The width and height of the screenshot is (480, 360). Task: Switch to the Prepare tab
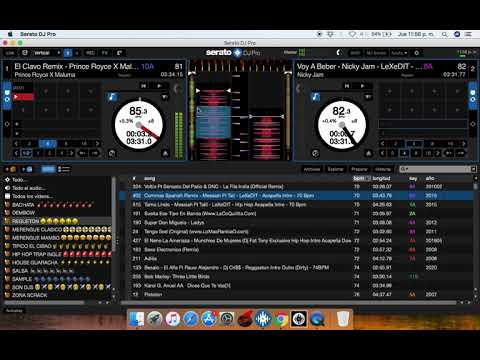coord(359,169)
